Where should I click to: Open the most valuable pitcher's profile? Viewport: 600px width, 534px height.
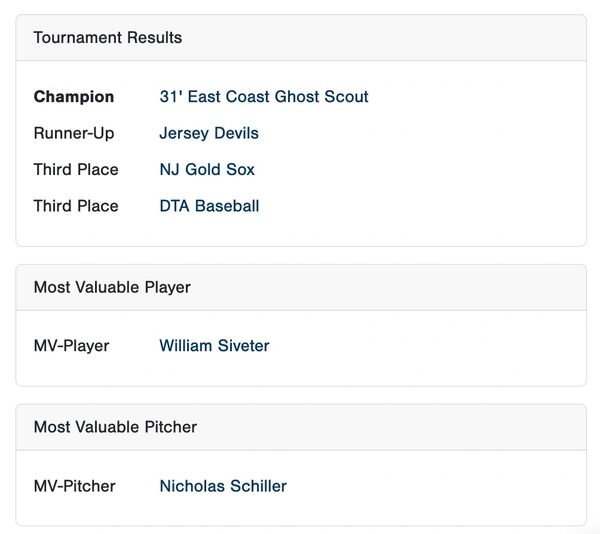222,486
